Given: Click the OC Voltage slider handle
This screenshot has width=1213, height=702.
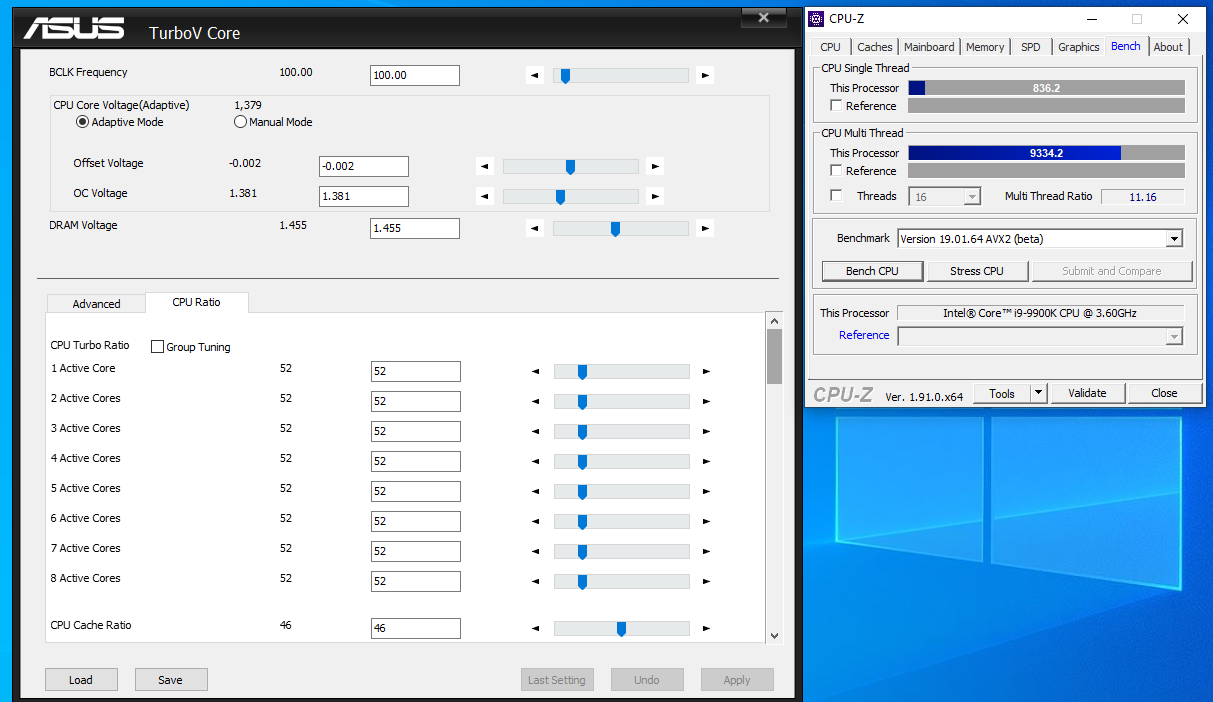Looking at the screenshot, I should tap(560, 197).
